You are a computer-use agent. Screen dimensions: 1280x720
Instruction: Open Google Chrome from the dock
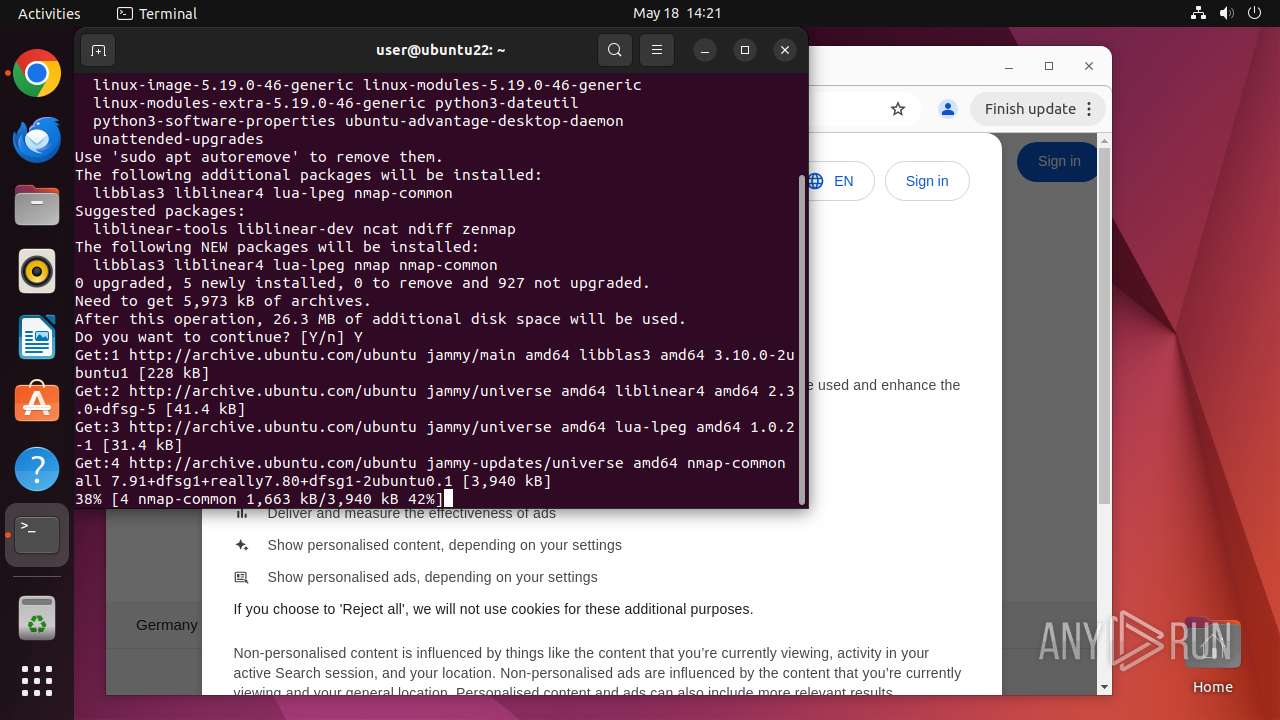coord(37,74)
